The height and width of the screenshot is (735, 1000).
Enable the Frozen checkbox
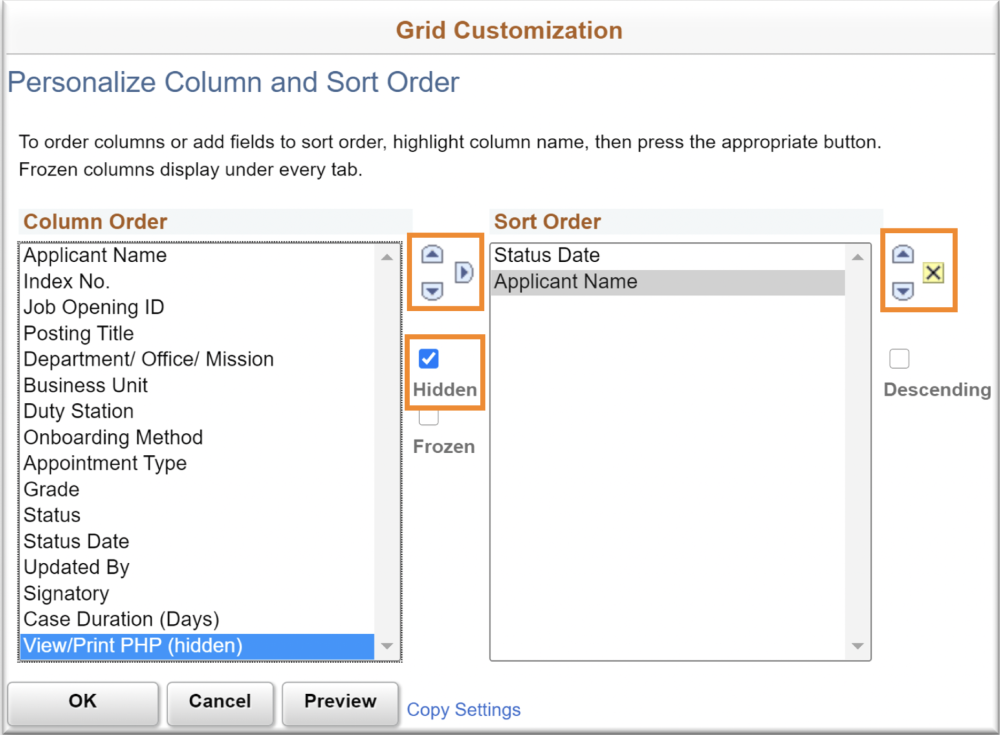pos(429,417)
